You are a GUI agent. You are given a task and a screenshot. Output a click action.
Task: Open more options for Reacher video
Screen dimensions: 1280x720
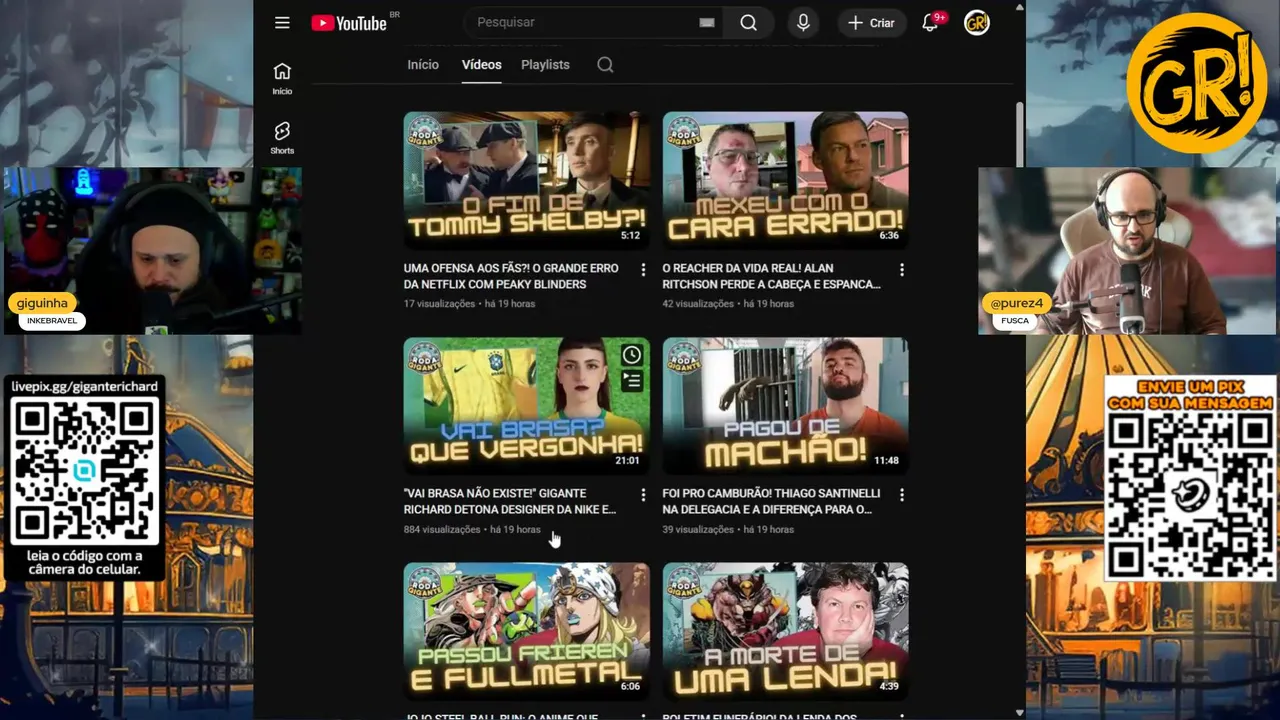[902, 270]
